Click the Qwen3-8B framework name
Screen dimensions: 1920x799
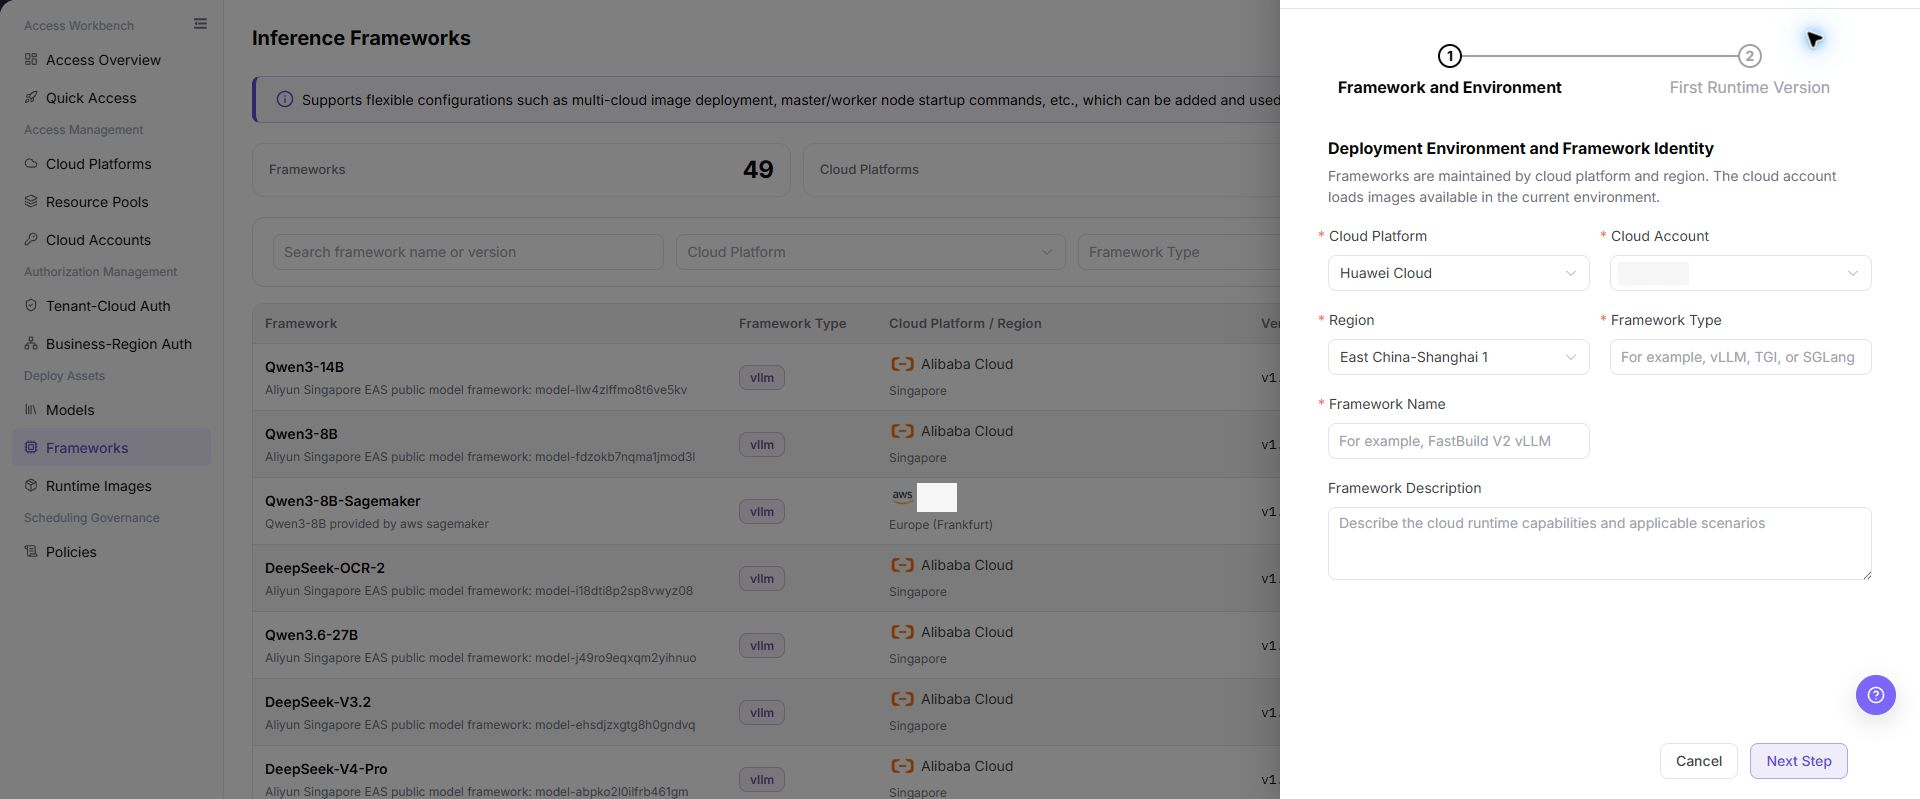301,434
